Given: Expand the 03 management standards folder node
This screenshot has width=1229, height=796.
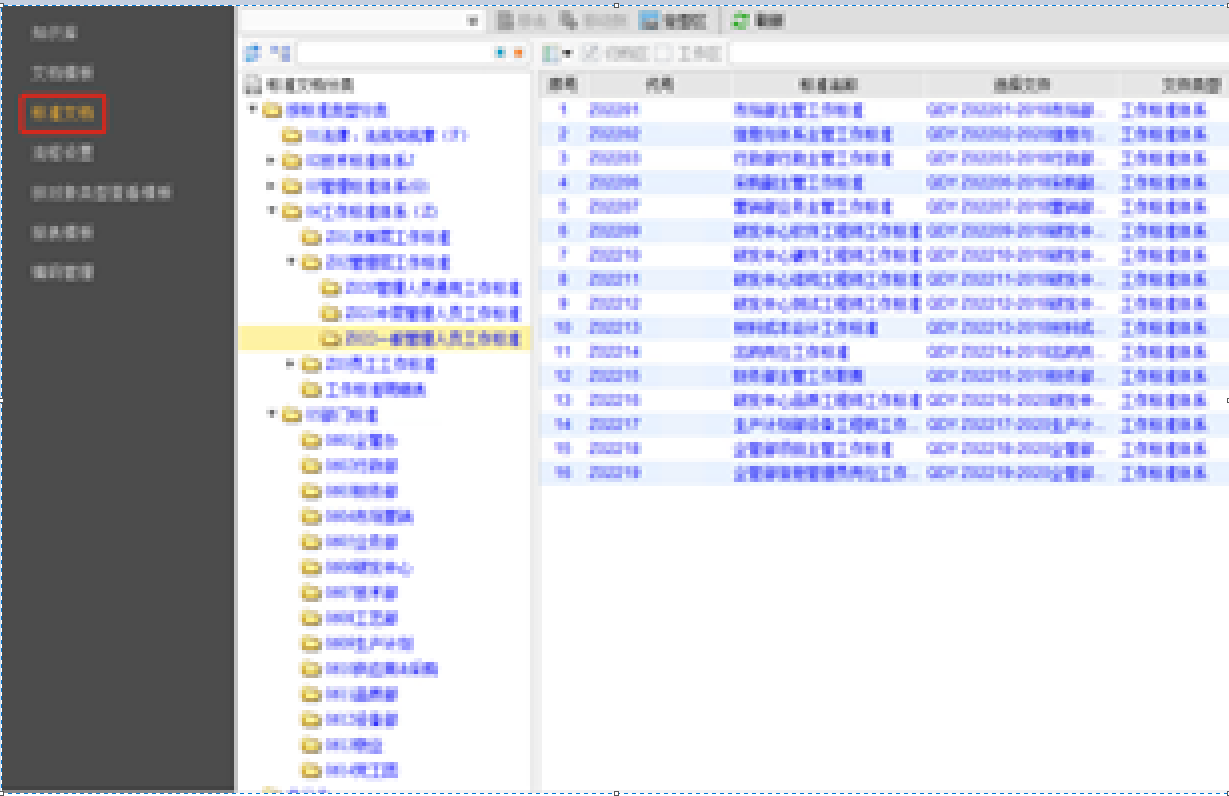Looking at the screenshot, I should [271, 186].
